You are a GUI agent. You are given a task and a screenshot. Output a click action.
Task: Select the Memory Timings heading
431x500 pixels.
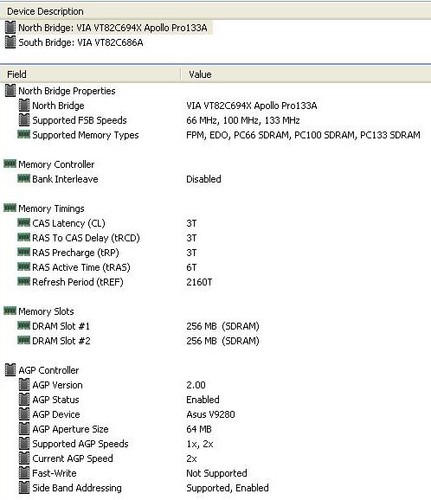pos(51,209)
